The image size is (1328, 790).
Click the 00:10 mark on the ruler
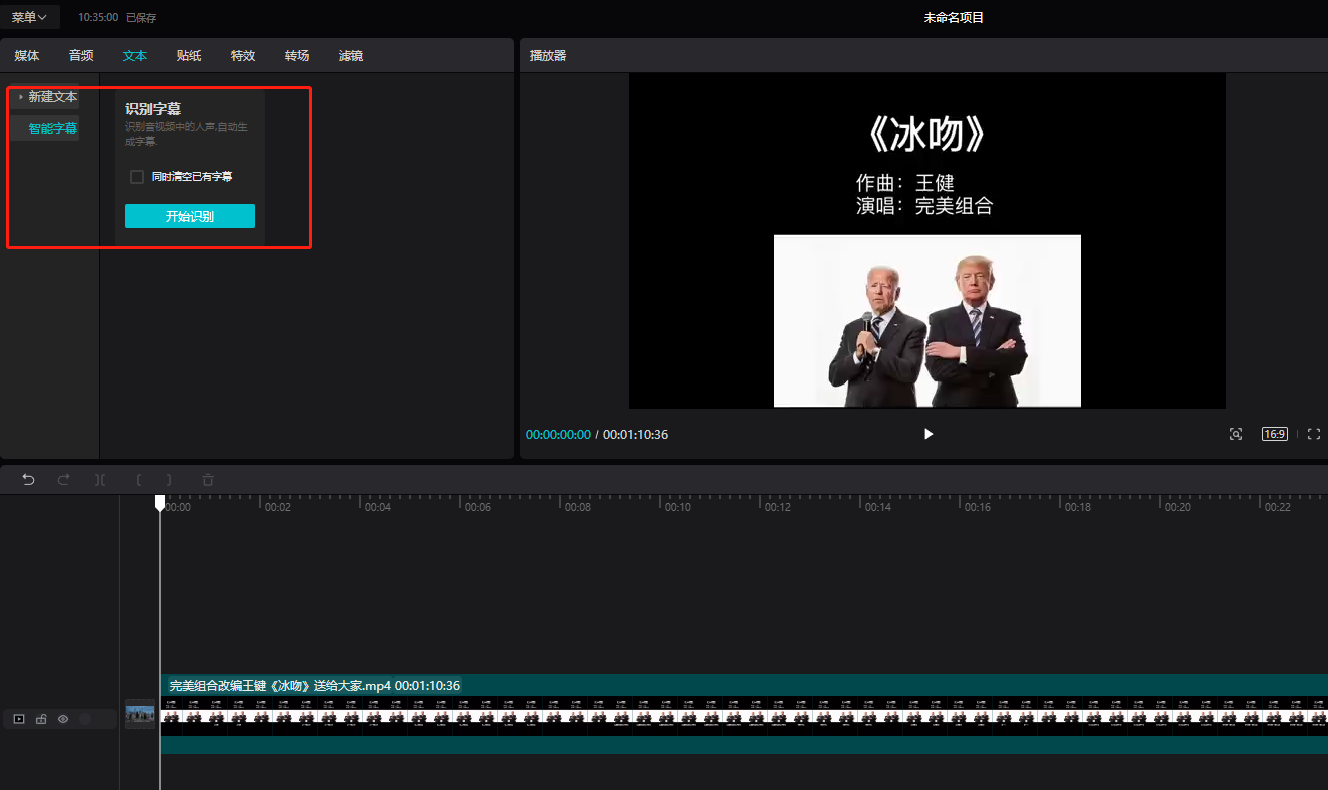[x=677, y=507]
